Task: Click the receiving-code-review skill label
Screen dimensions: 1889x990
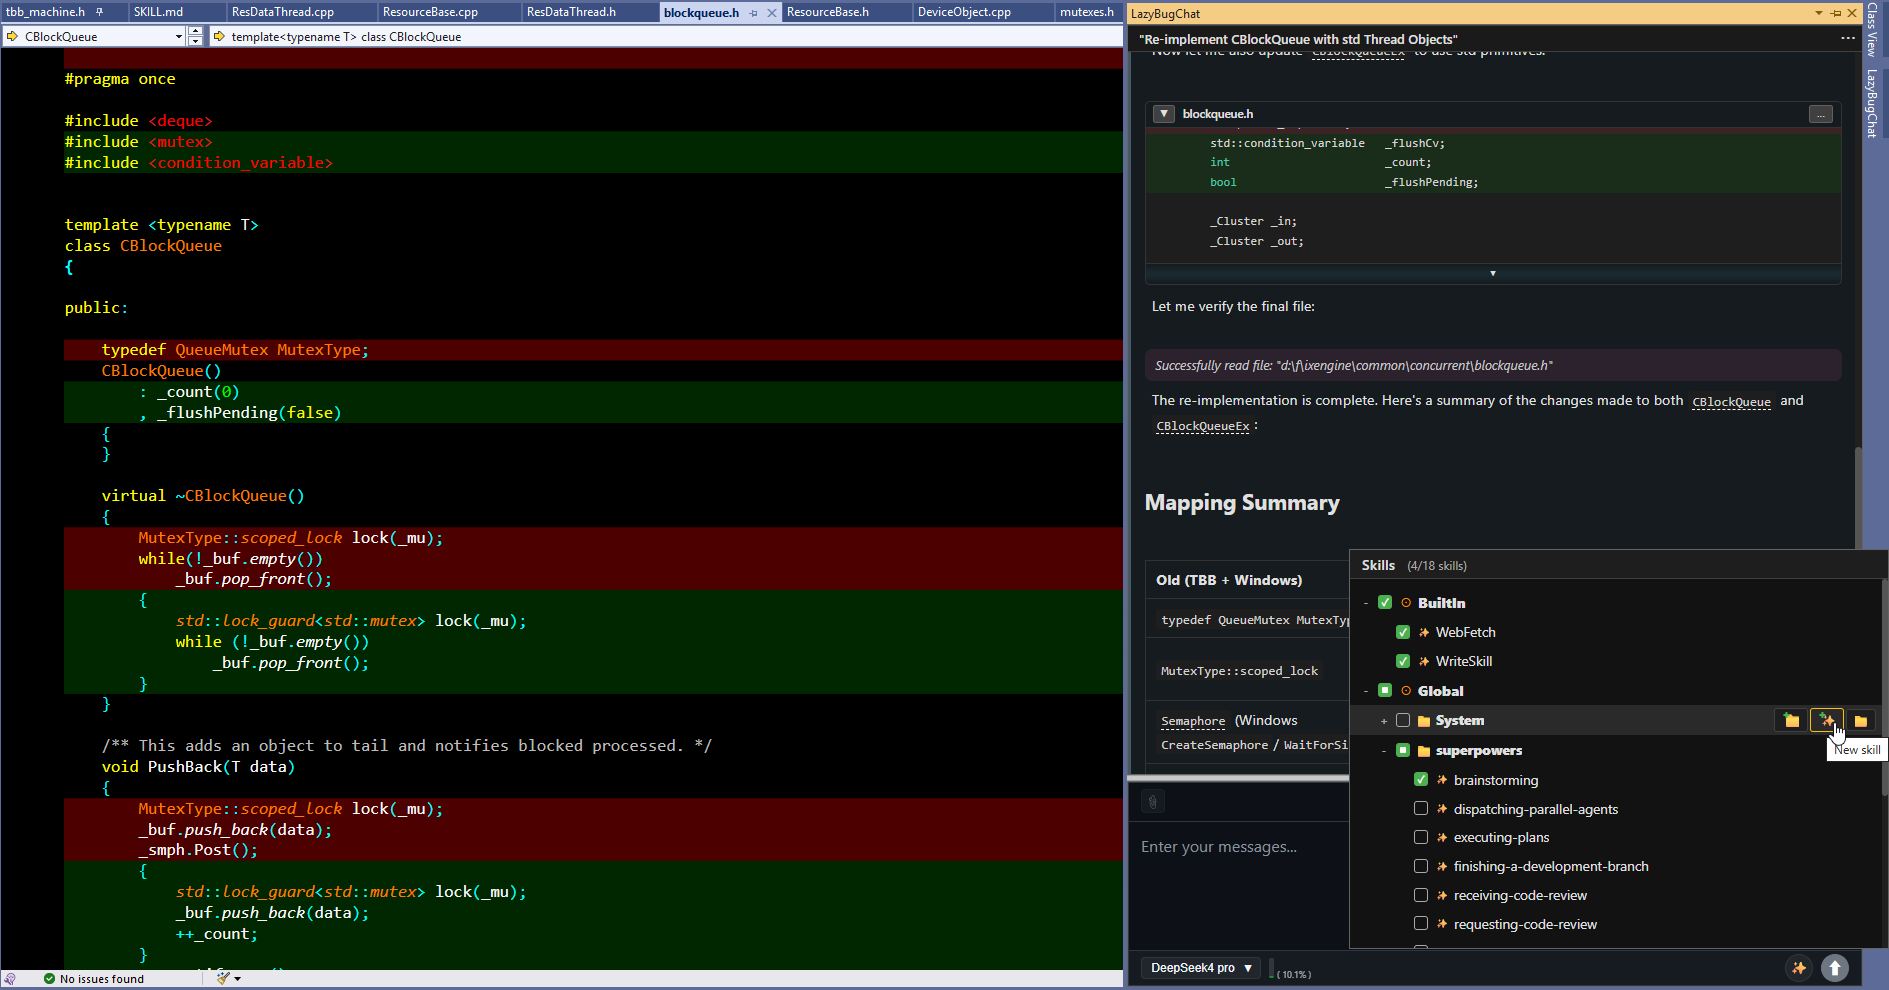Action: (1520, 895)
